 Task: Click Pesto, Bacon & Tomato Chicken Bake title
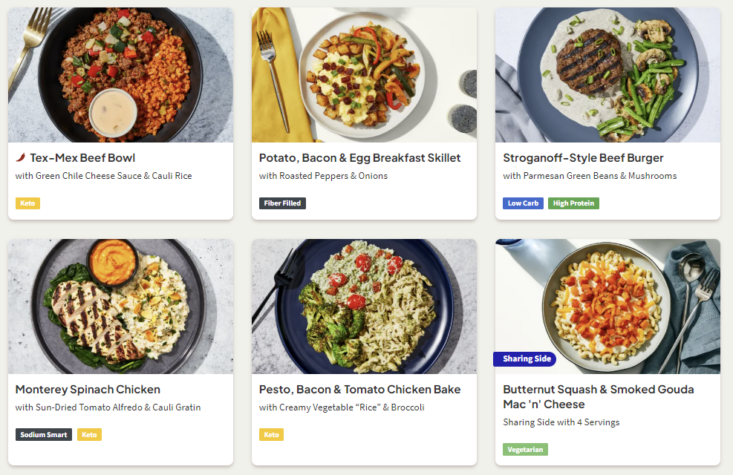359,389
